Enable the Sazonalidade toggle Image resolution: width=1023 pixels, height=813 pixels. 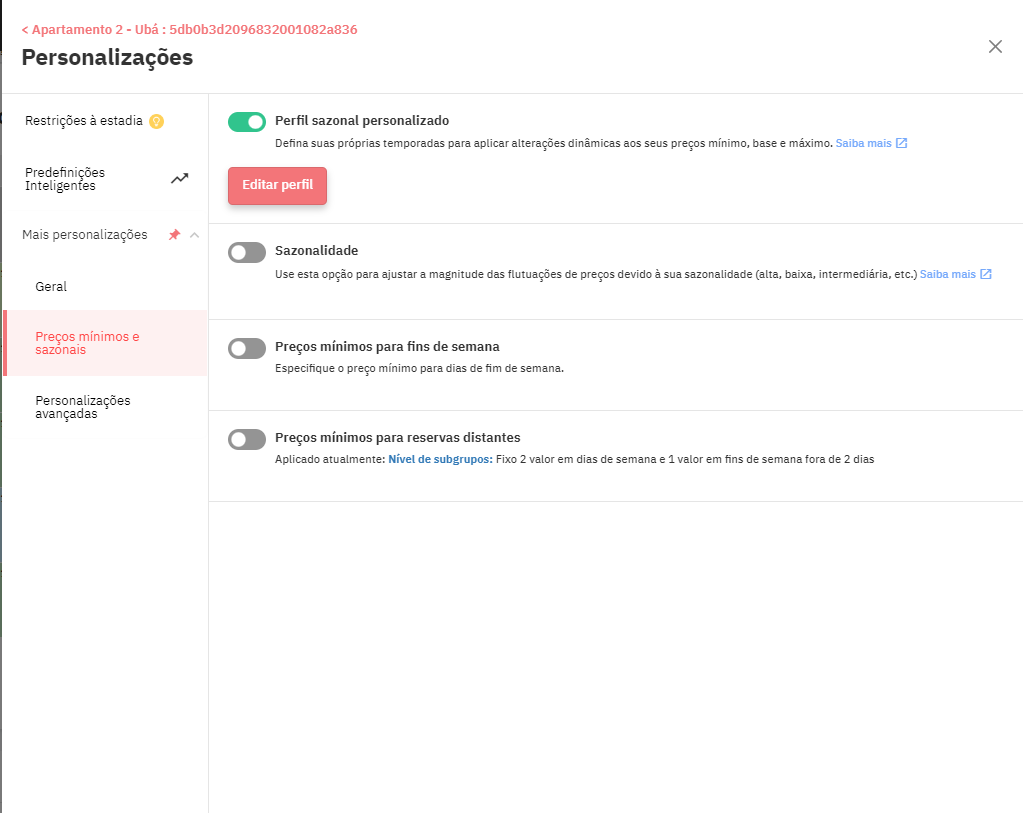247,253
